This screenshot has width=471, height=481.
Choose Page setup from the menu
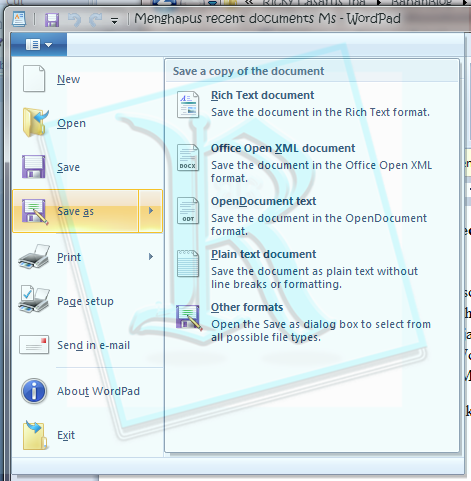[85, 301]
